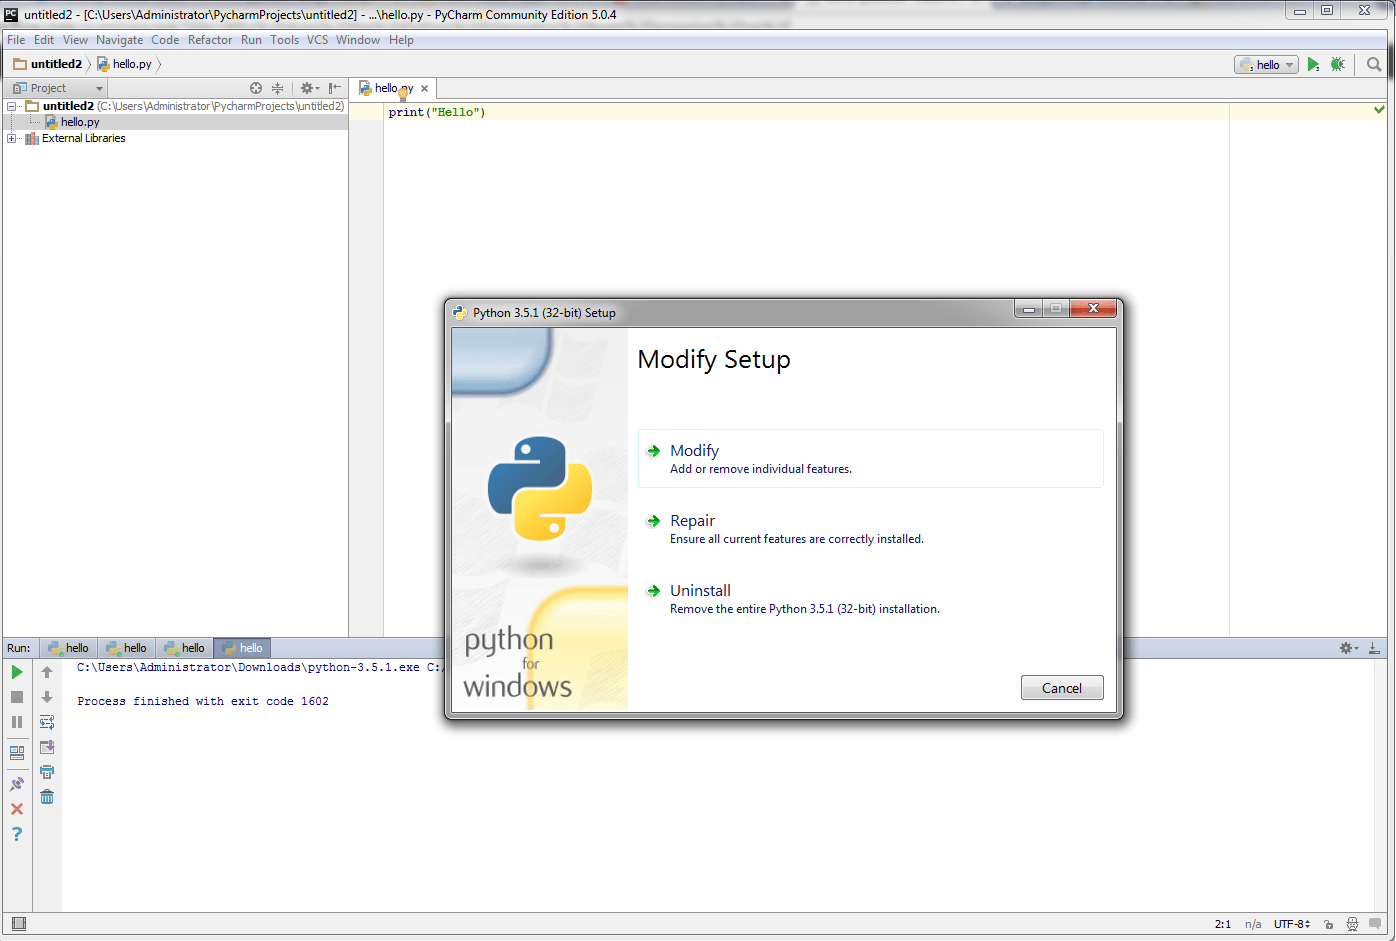Viewport: 1396px width, 941px height.
Task: Pick Uninstall in Python Setup dialog
Action: tap(700, 590)
